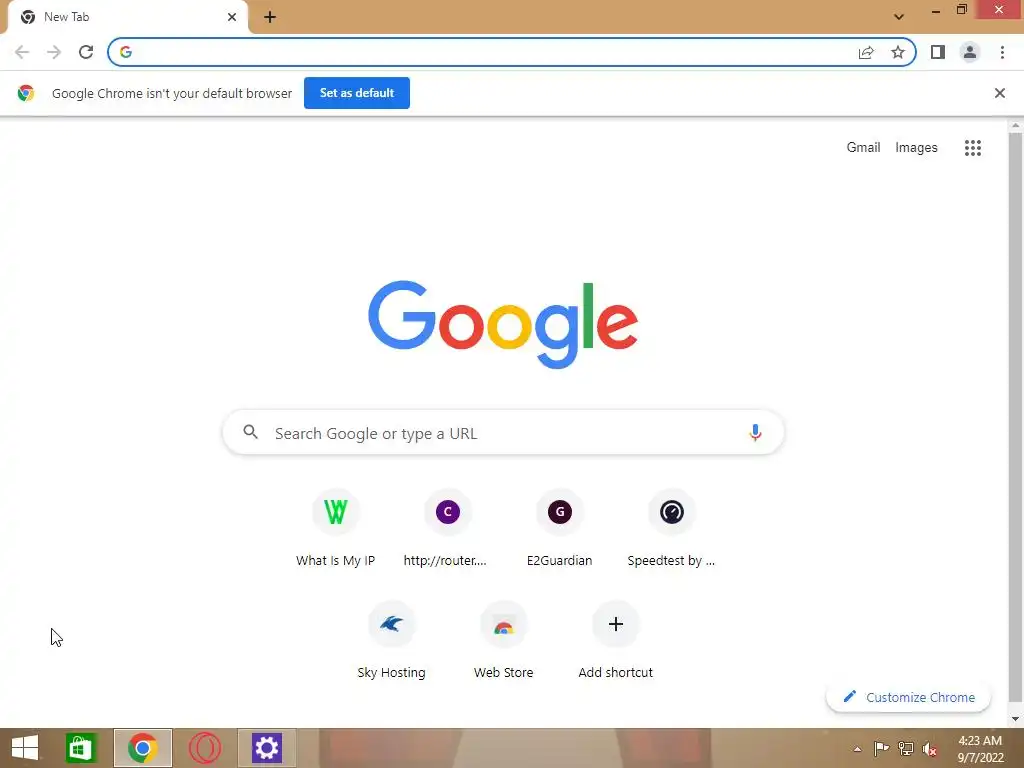
Task: Dismiss the default browser notification bar
Action: click(1000, 93)
